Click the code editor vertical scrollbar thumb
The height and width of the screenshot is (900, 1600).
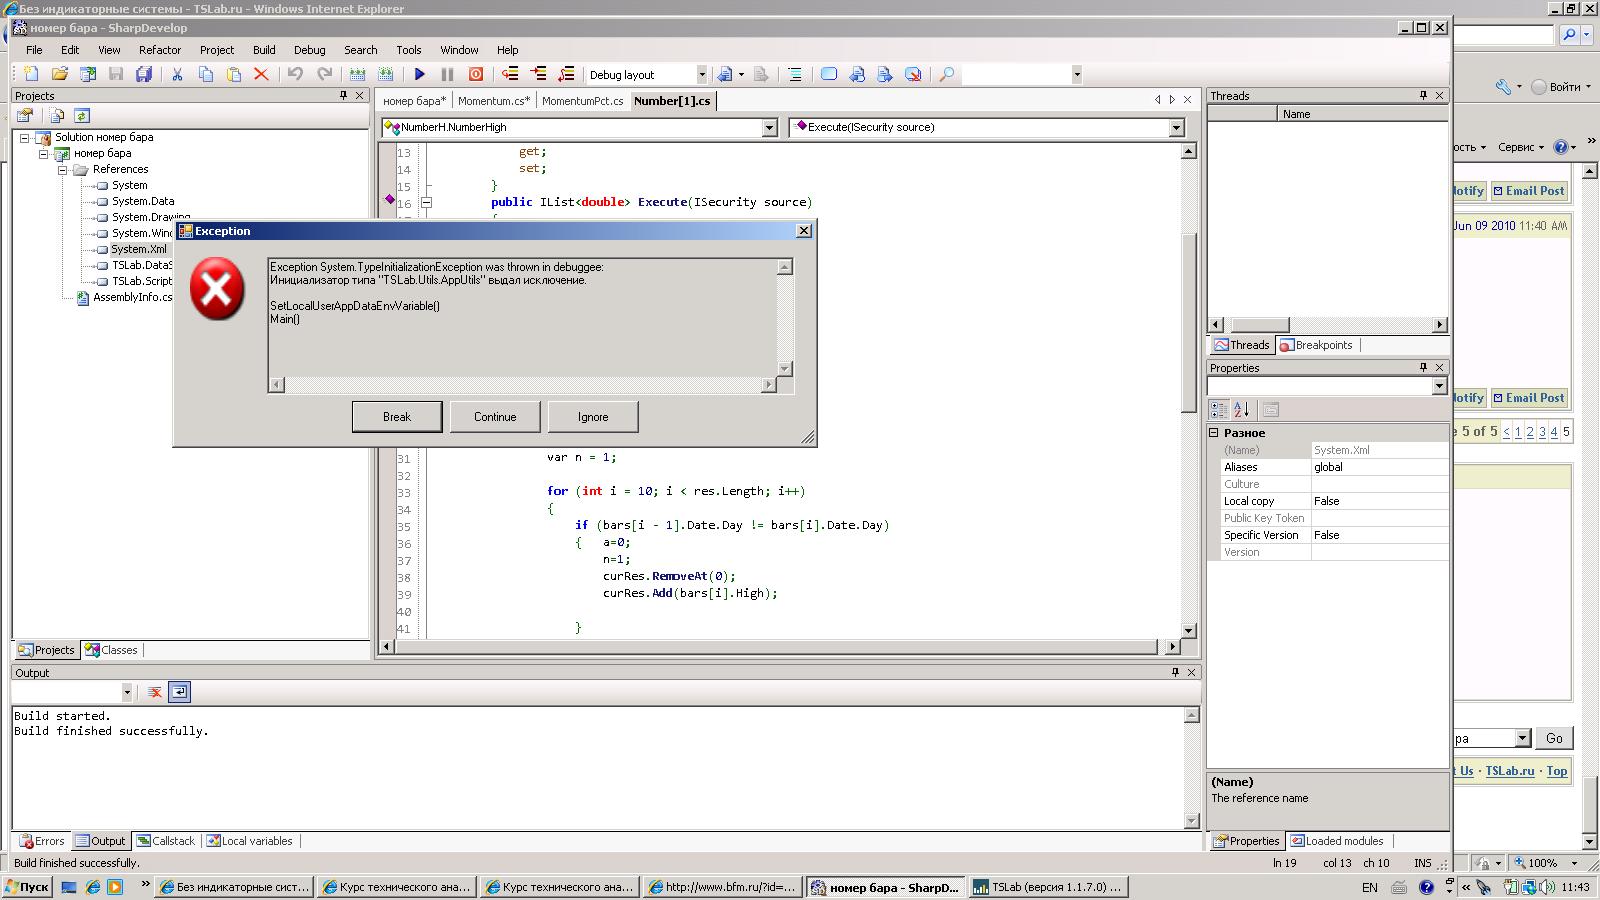pos(1188,320)
